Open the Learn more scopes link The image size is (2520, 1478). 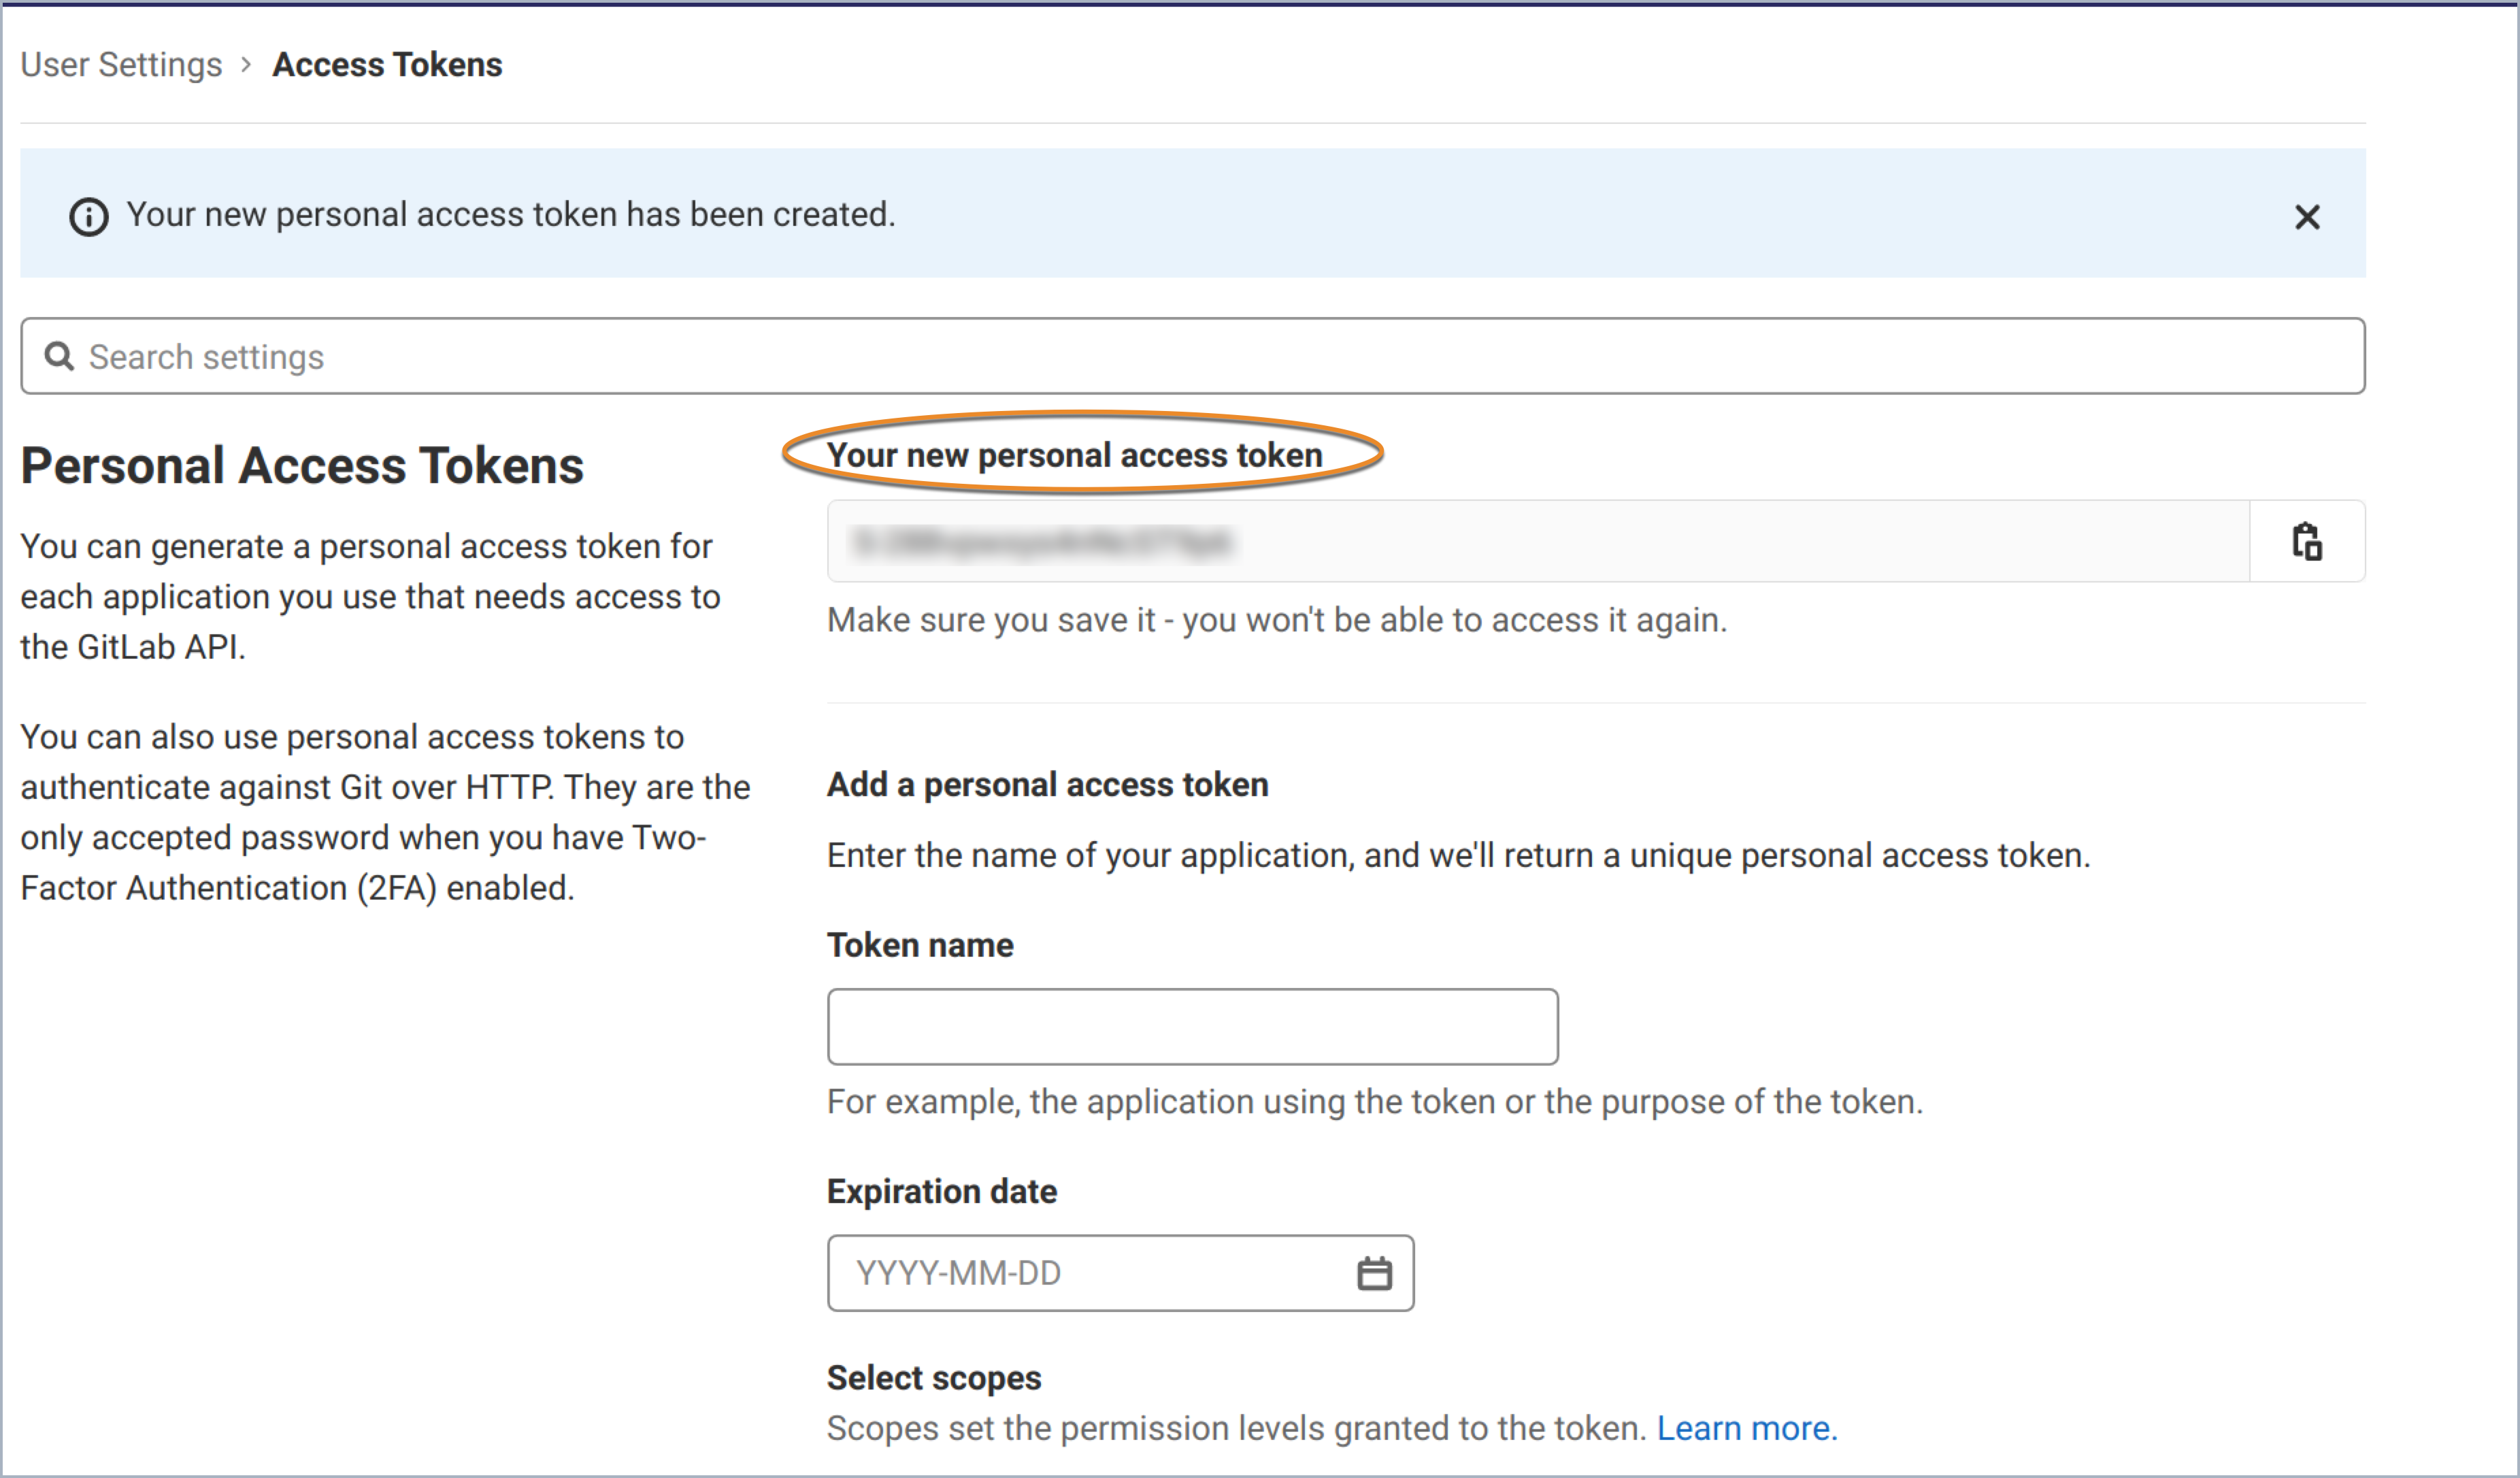[x=1746, y=1428]
